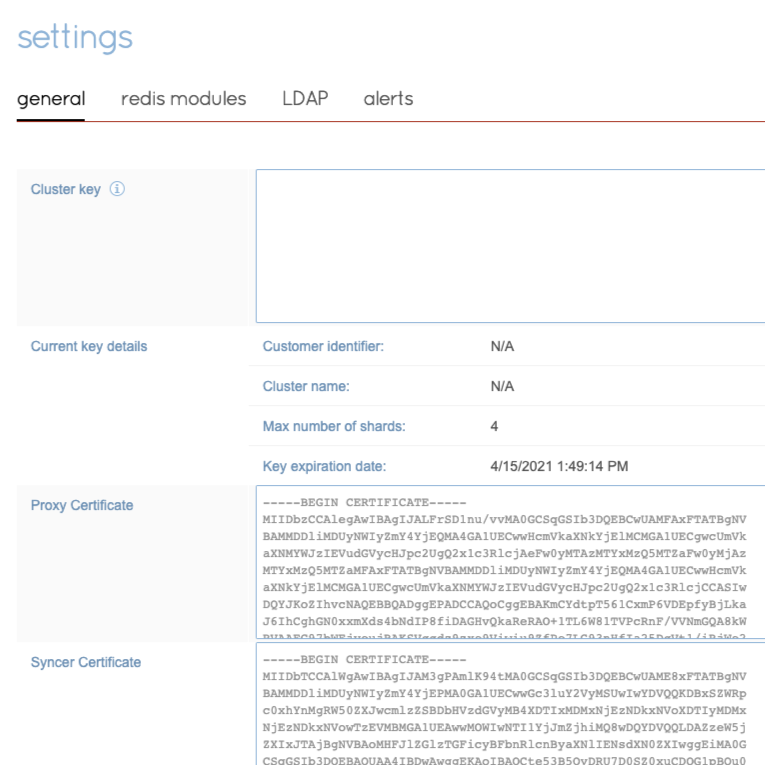This screenshot has height=765, width=765.
Task: Focus the Syncer Certificate text box
Action: 510,704
